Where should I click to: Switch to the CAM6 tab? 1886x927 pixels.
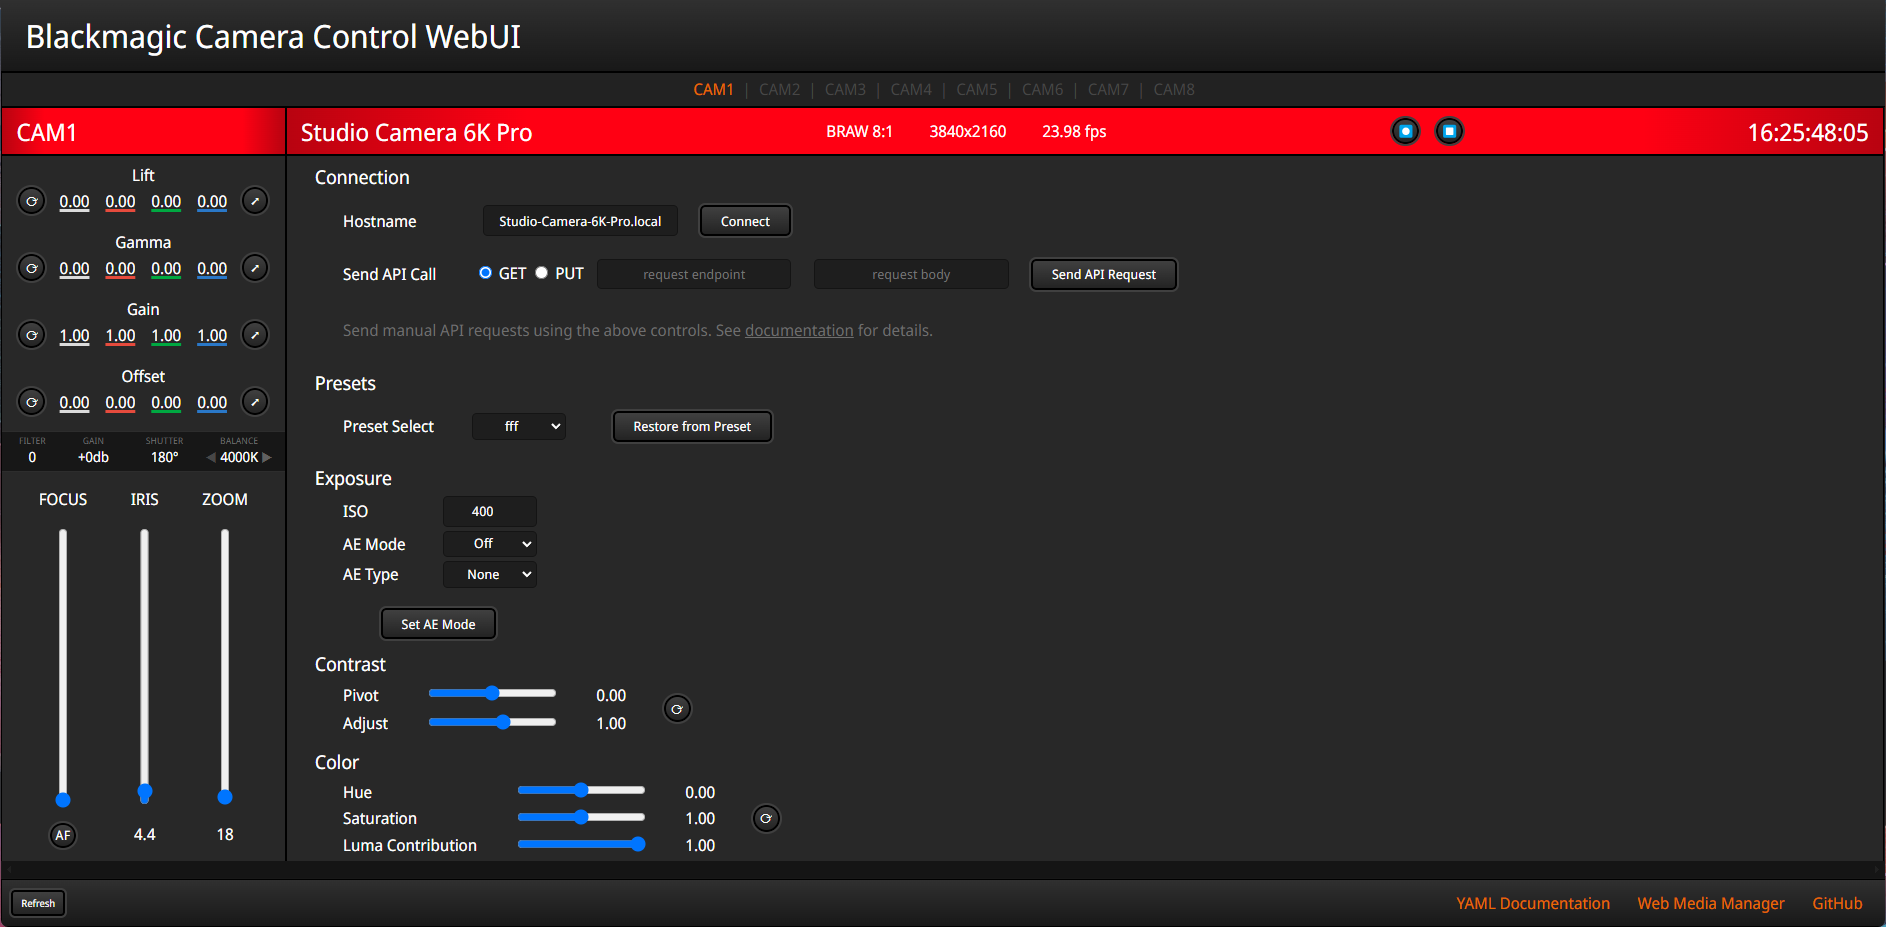click(1042, 90)
